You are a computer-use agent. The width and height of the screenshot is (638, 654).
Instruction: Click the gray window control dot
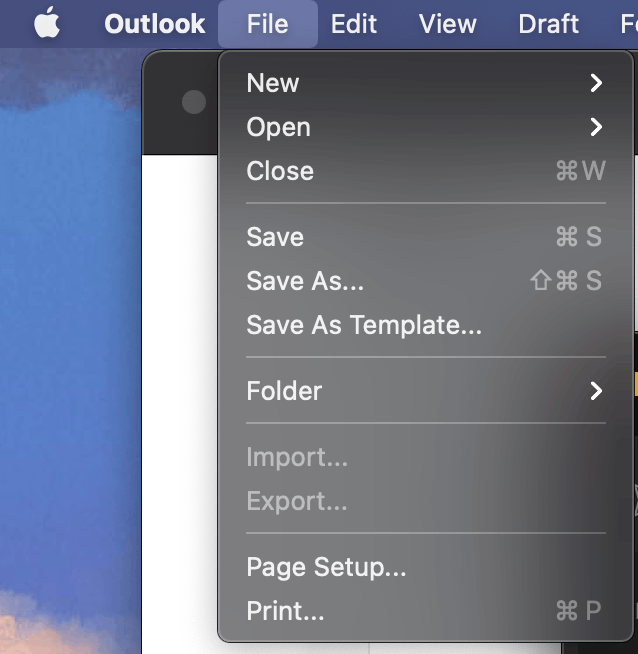tap(194, 102)
